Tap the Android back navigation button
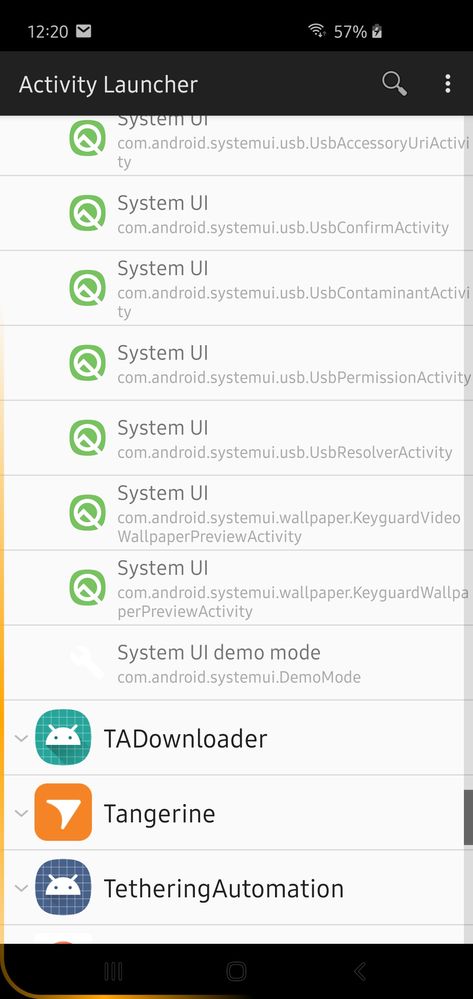The height and width of the screenshot is (999, 473). tap(360, 971)
